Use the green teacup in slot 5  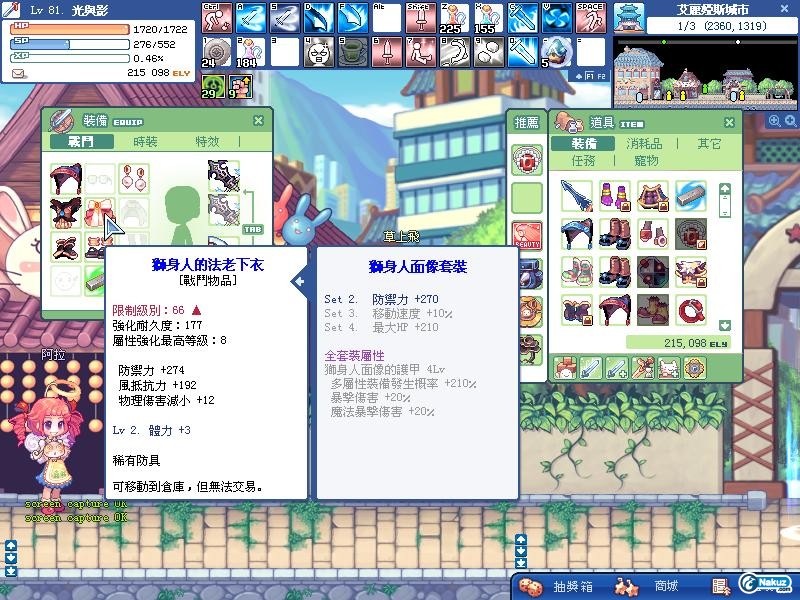(x=353, y=52)
